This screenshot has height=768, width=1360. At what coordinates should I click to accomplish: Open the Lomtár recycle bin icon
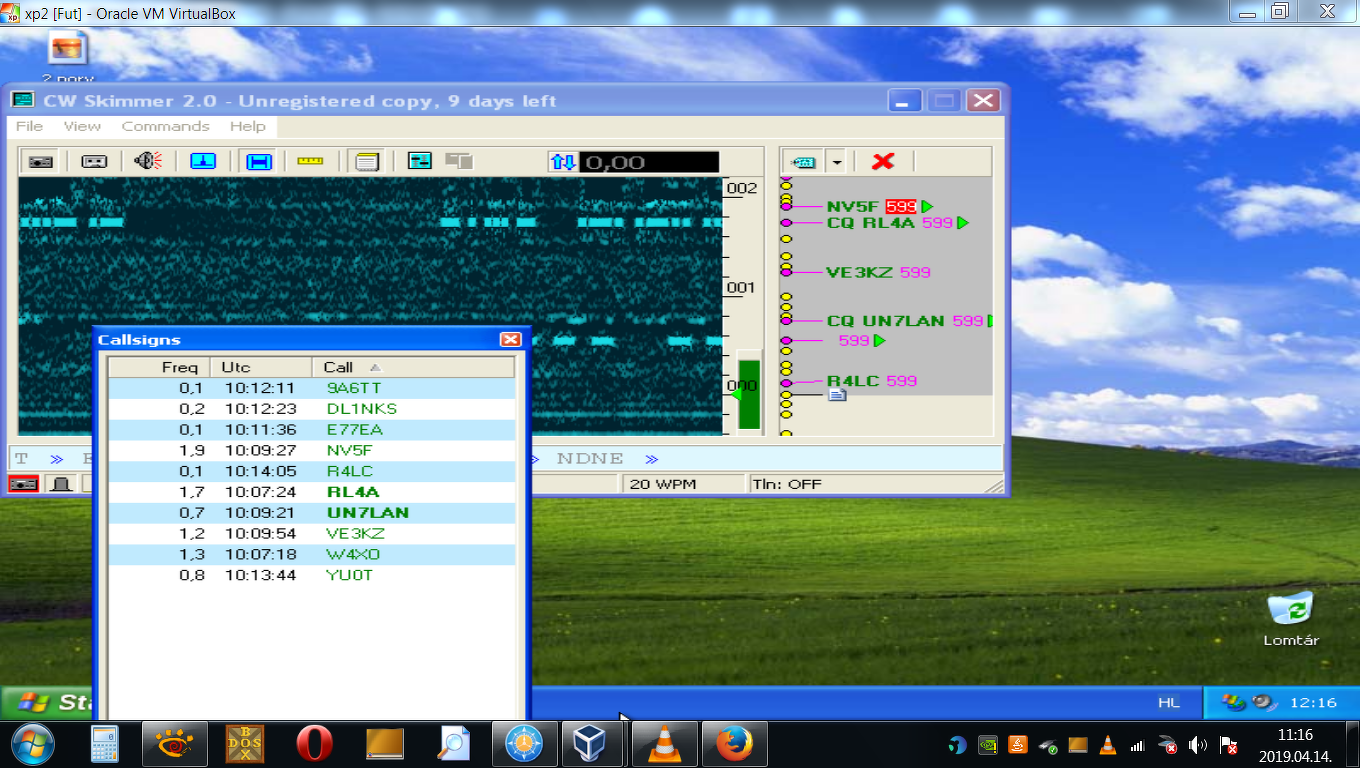(1291, 618)
